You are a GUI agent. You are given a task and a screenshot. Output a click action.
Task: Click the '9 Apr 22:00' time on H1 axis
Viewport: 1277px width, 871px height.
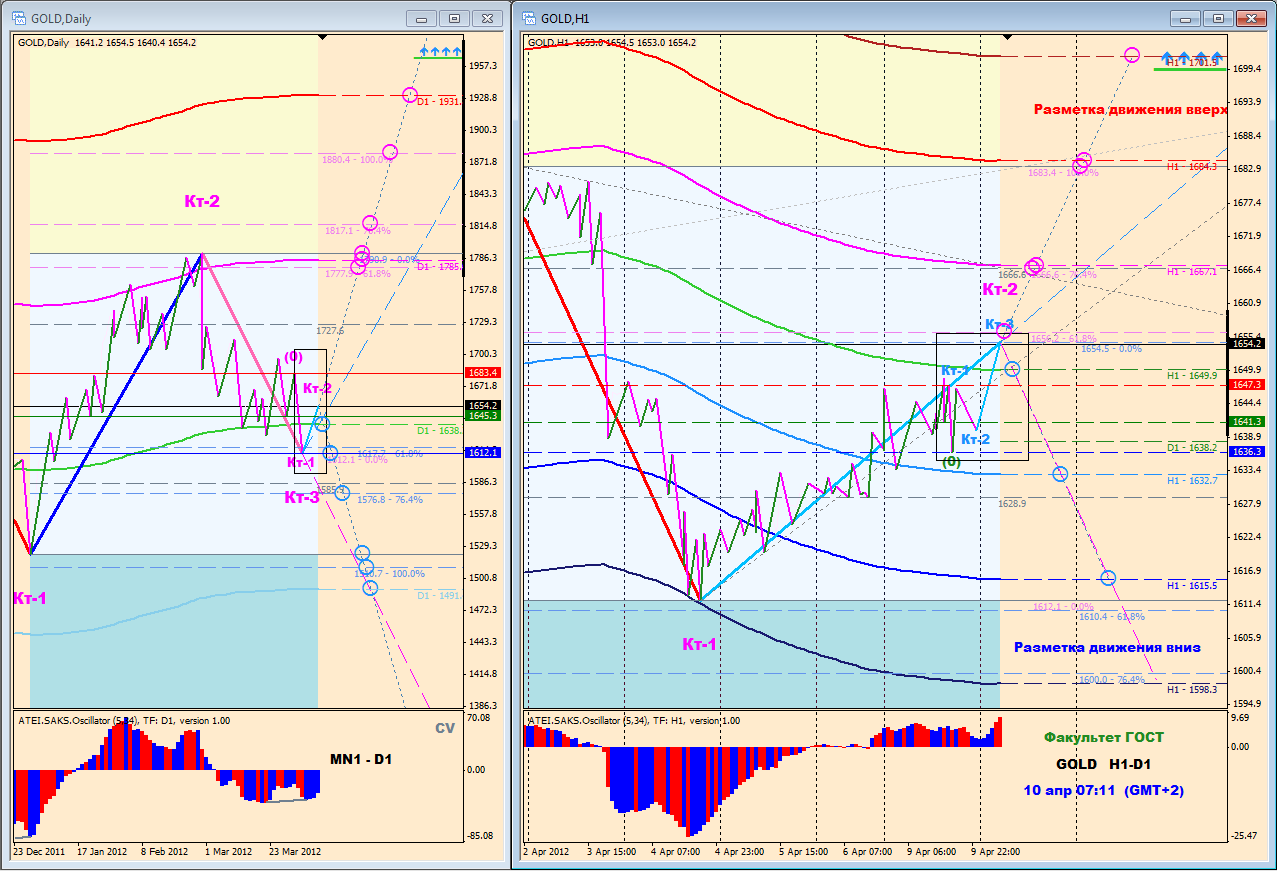[x=994, y=852]
